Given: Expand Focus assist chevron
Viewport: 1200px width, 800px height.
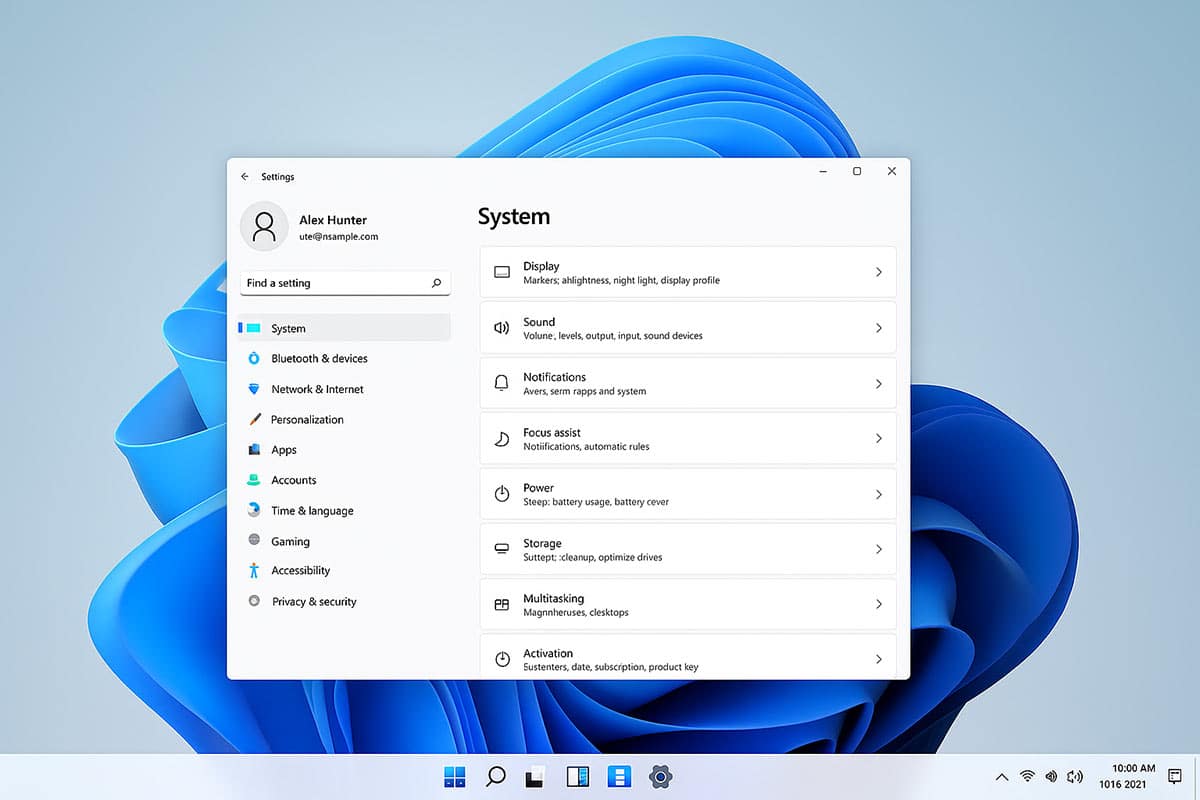Looking at the screenshot, I should pos(878,439).
